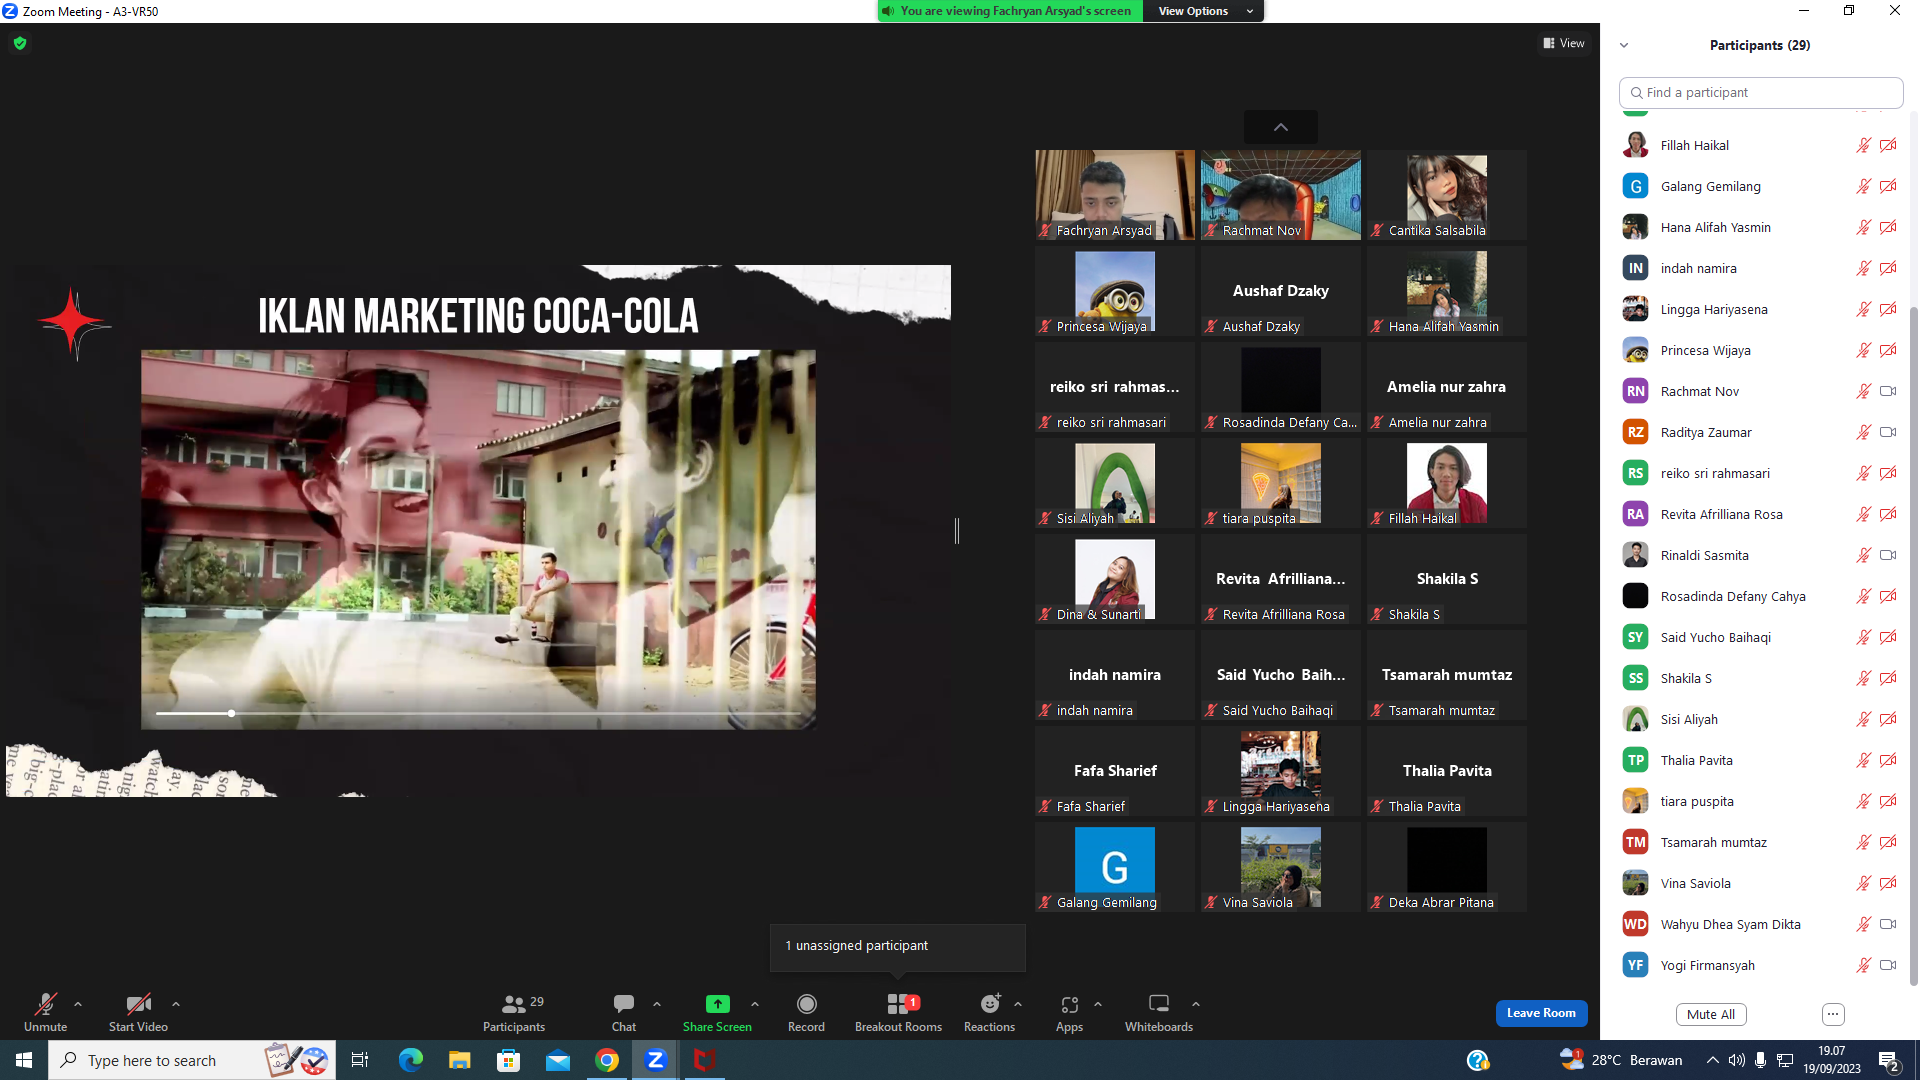Click the Get Help icon in the system tray
1920x1080 pixels.
tap(1478, 1060)
